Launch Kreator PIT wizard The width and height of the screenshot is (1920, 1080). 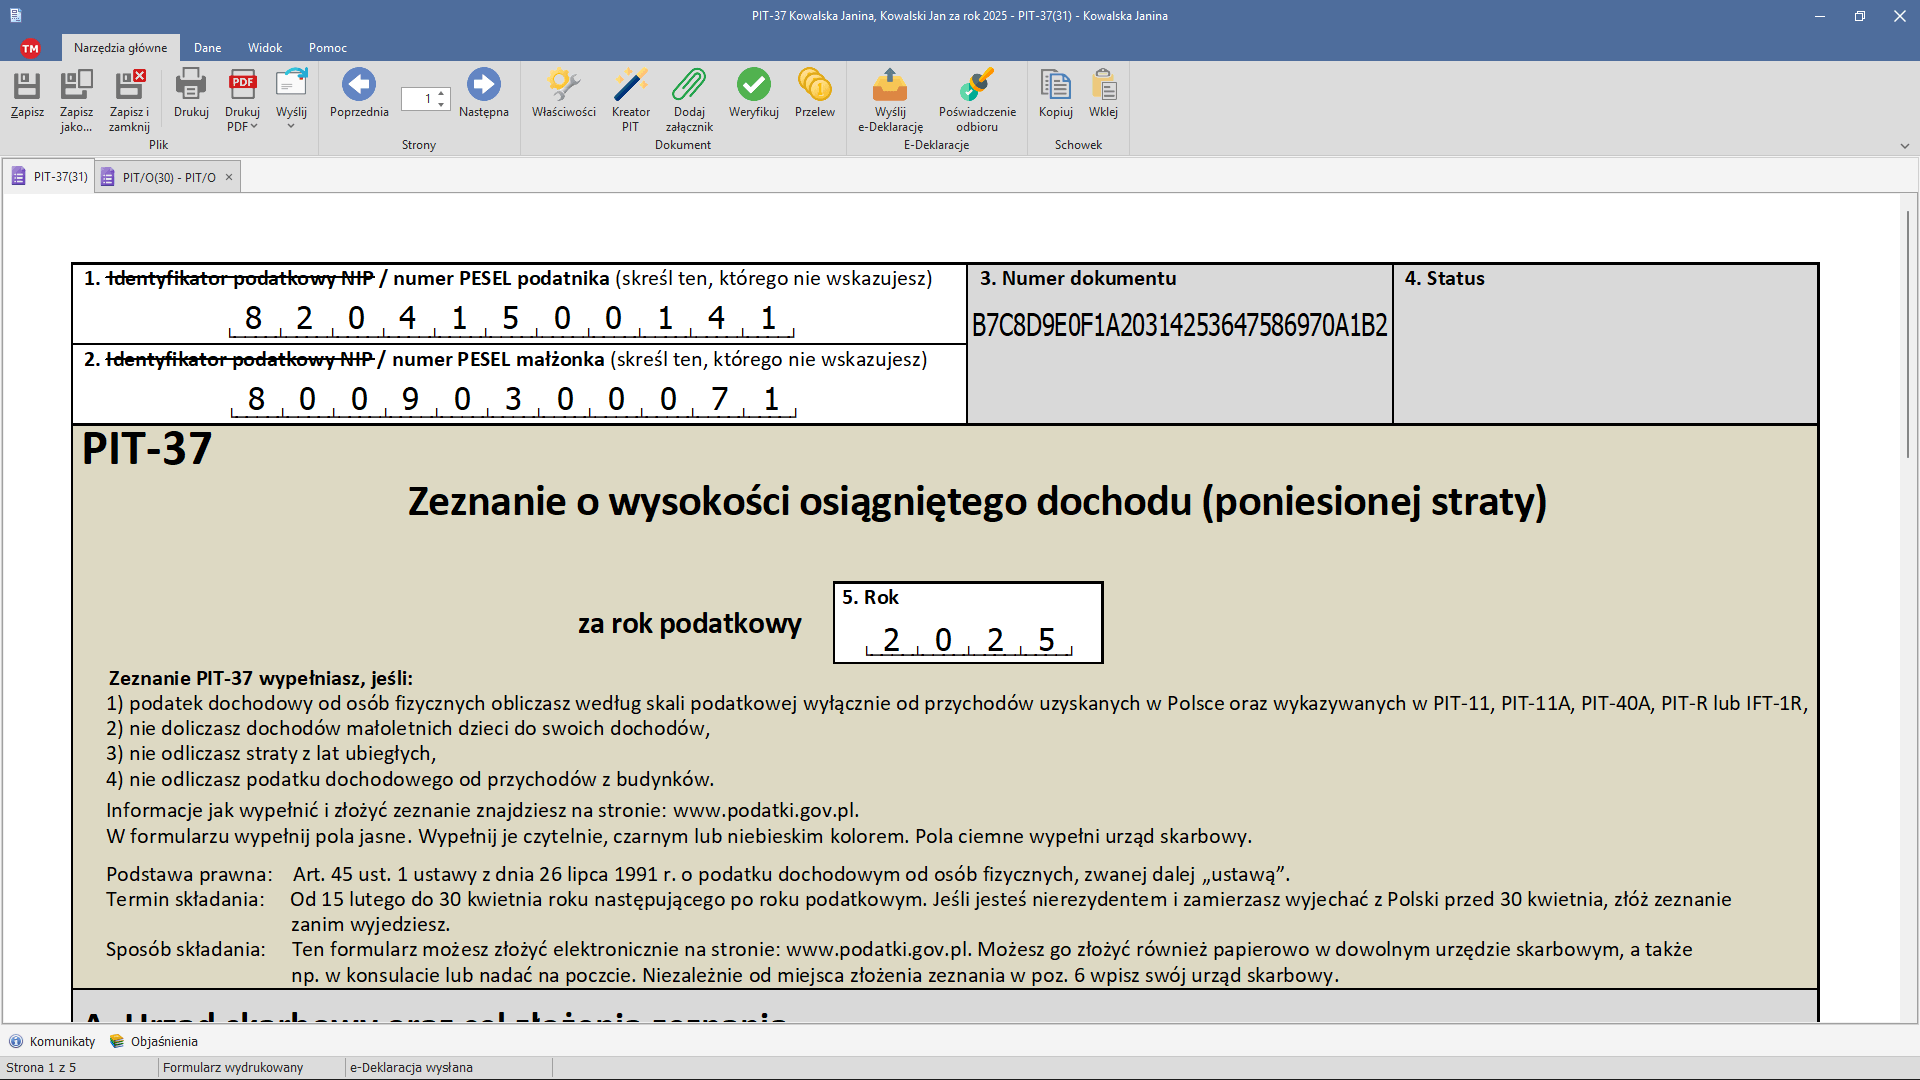[630, 100]
